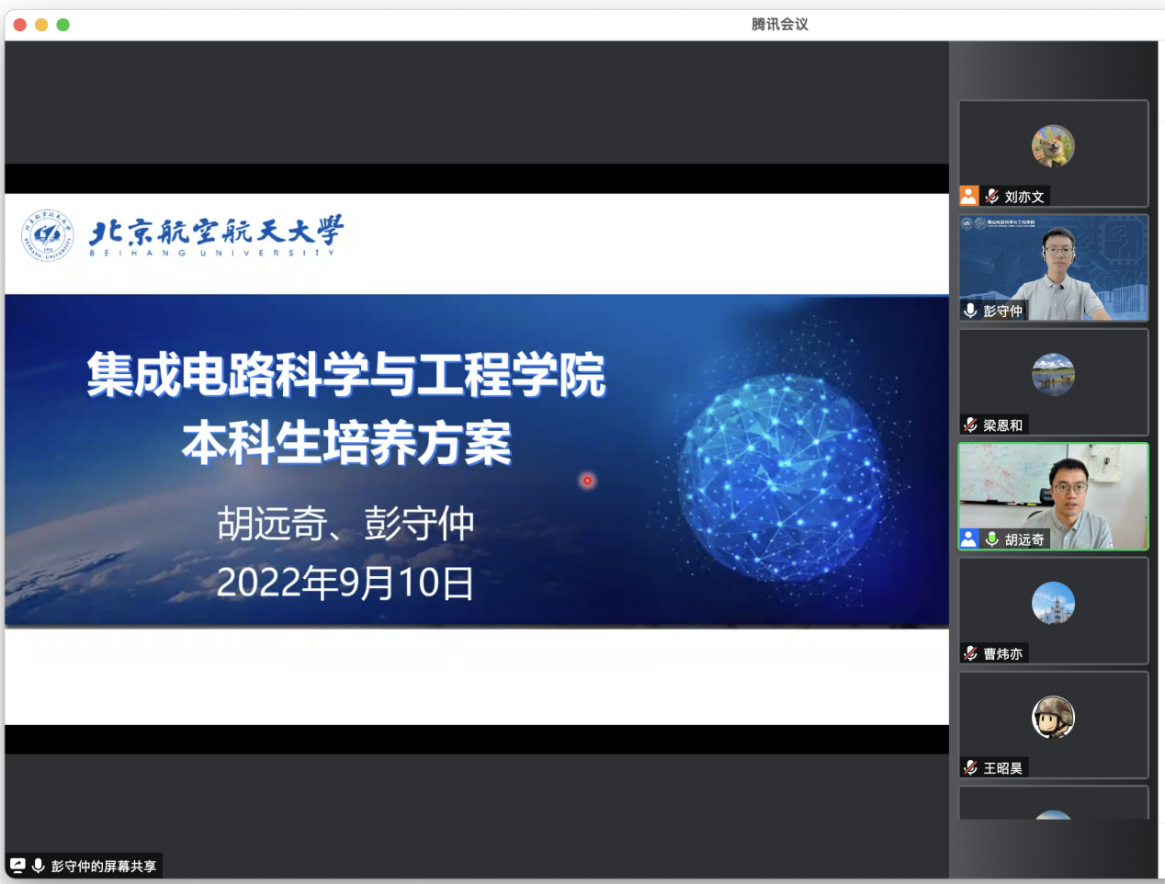The image size is (1165, 884).
Task: Select 刘亦文's Shiba dog avatar
Action: pos(1053,146)
